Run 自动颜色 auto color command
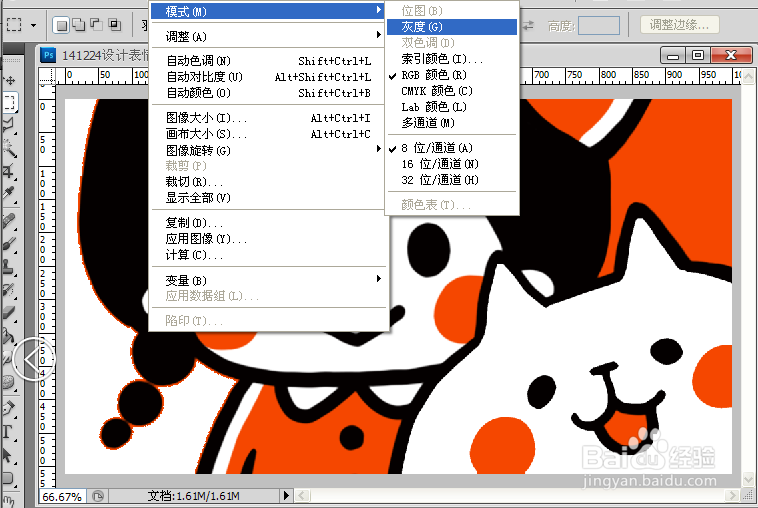 point(269,93)
